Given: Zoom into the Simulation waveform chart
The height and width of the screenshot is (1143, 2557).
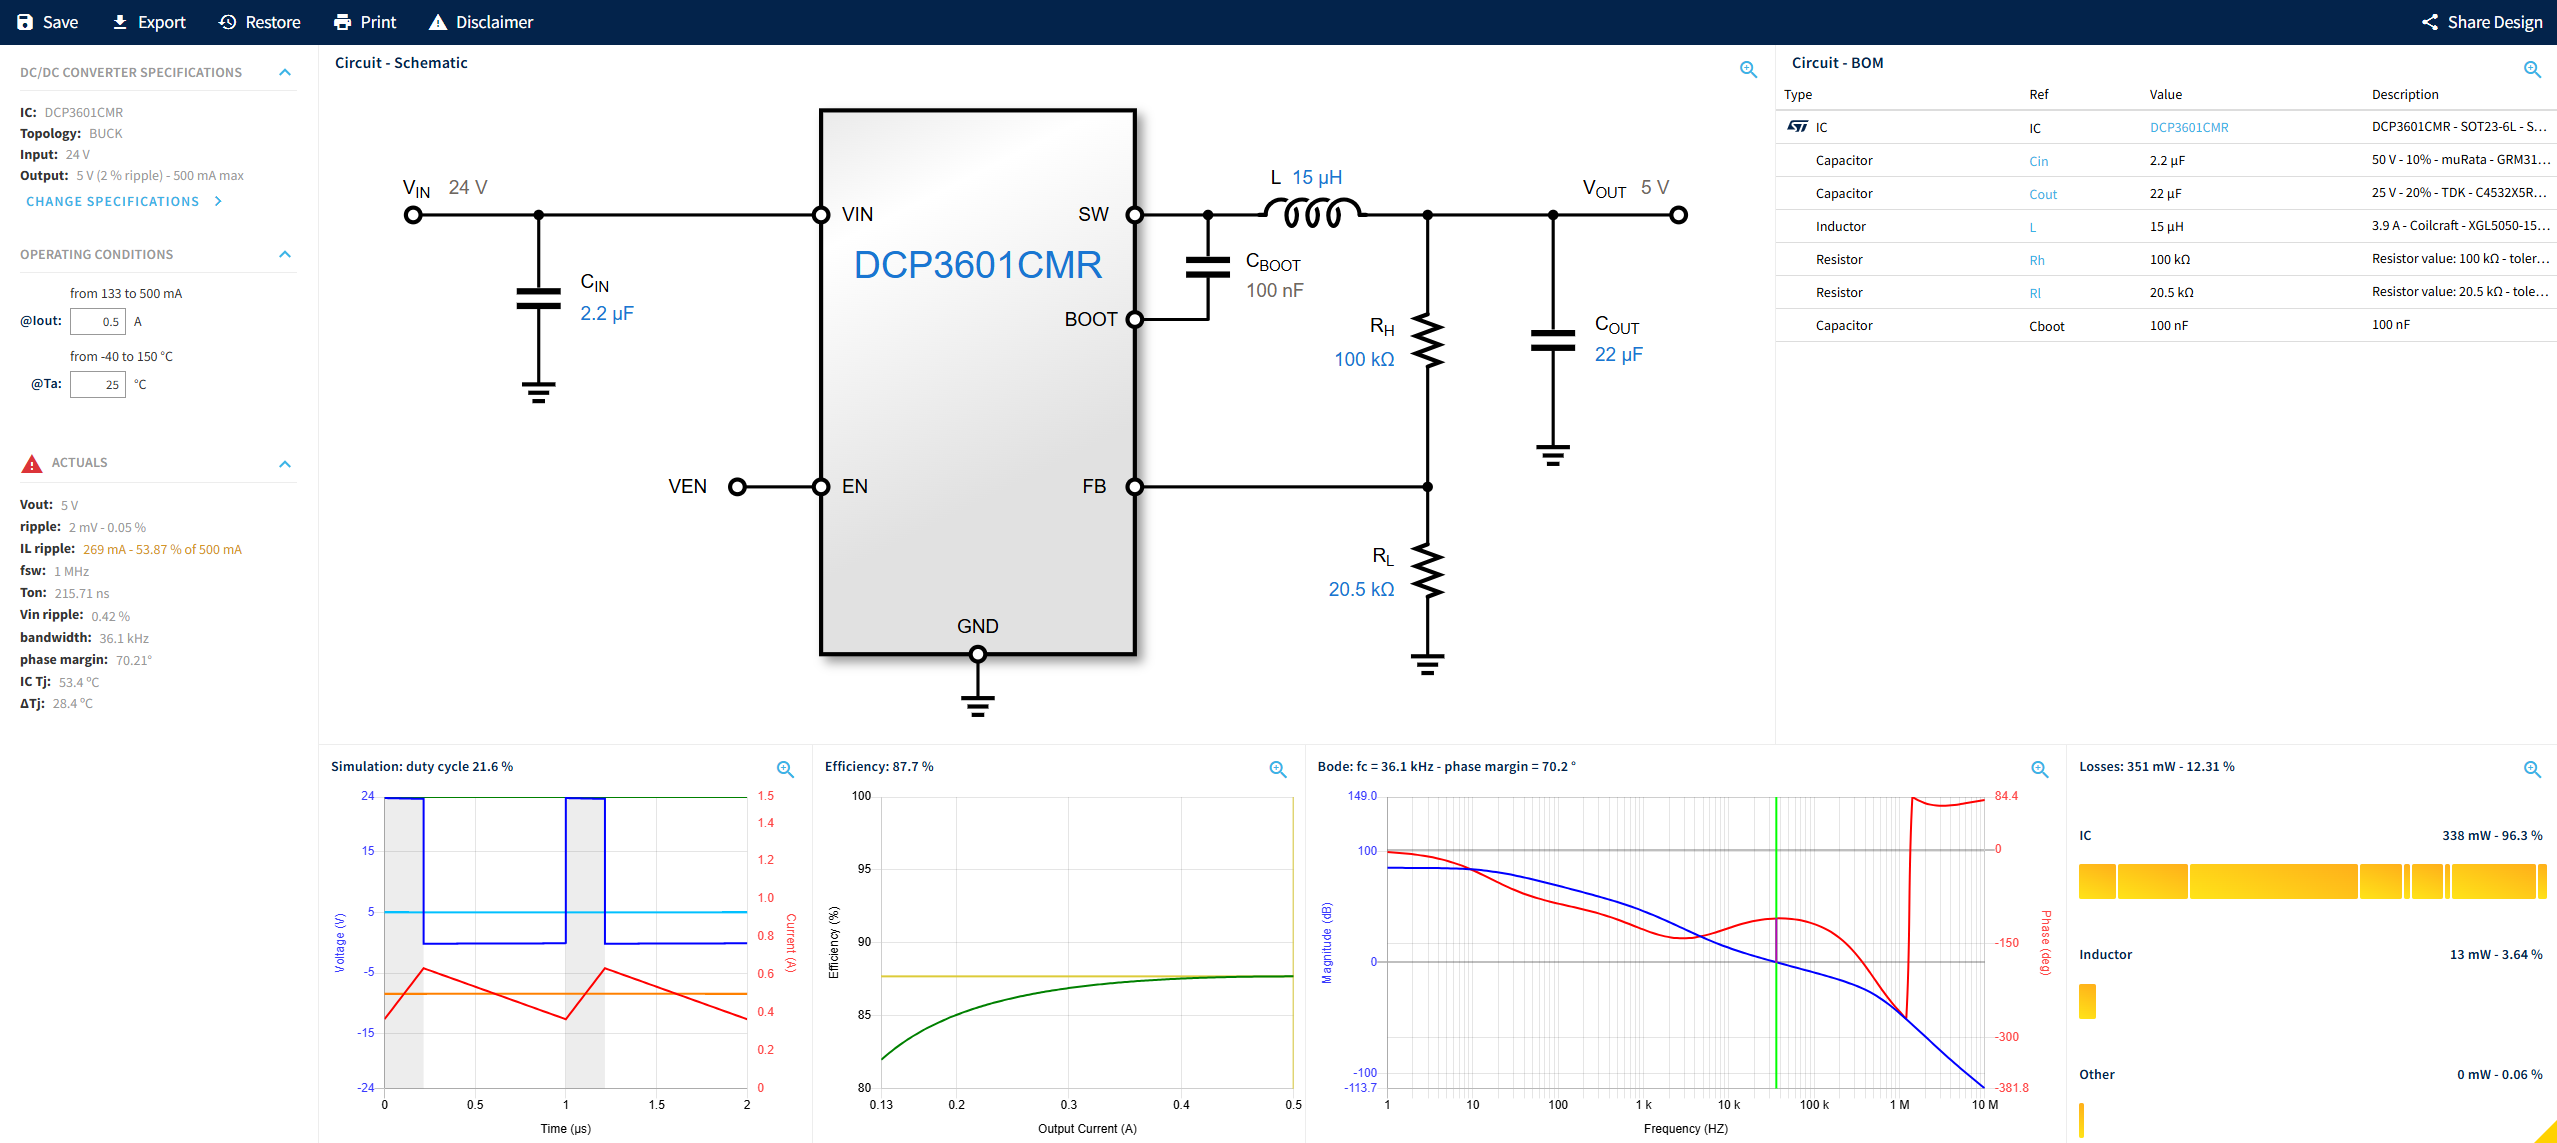Looking at the screenshot, I should 786,769.
